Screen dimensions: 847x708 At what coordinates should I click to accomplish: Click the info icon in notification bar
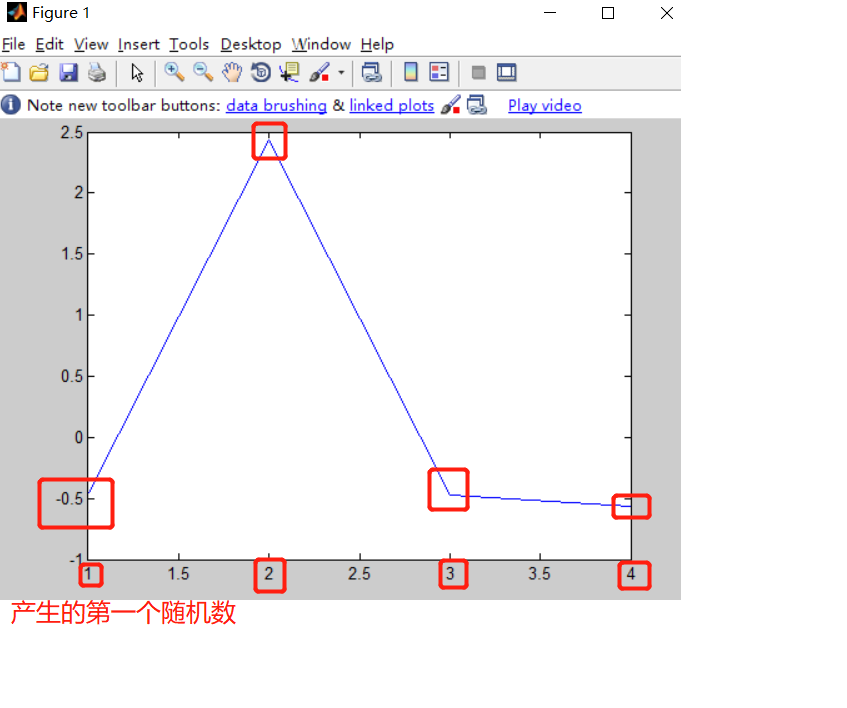[10, 105]
